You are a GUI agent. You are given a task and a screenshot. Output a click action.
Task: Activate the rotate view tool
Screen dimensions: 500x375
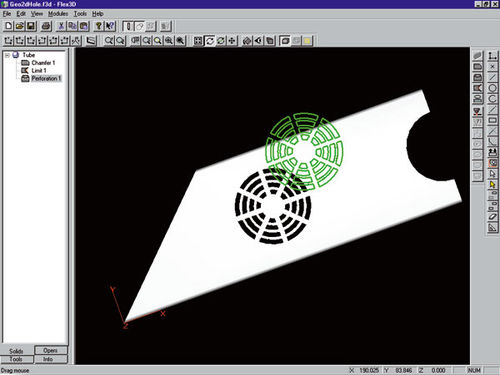210,41
